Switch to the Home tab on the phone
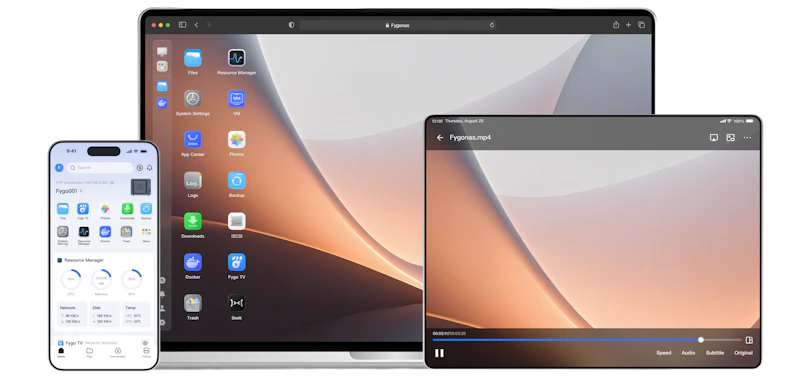800x387 pixels. tap(61, 352)
